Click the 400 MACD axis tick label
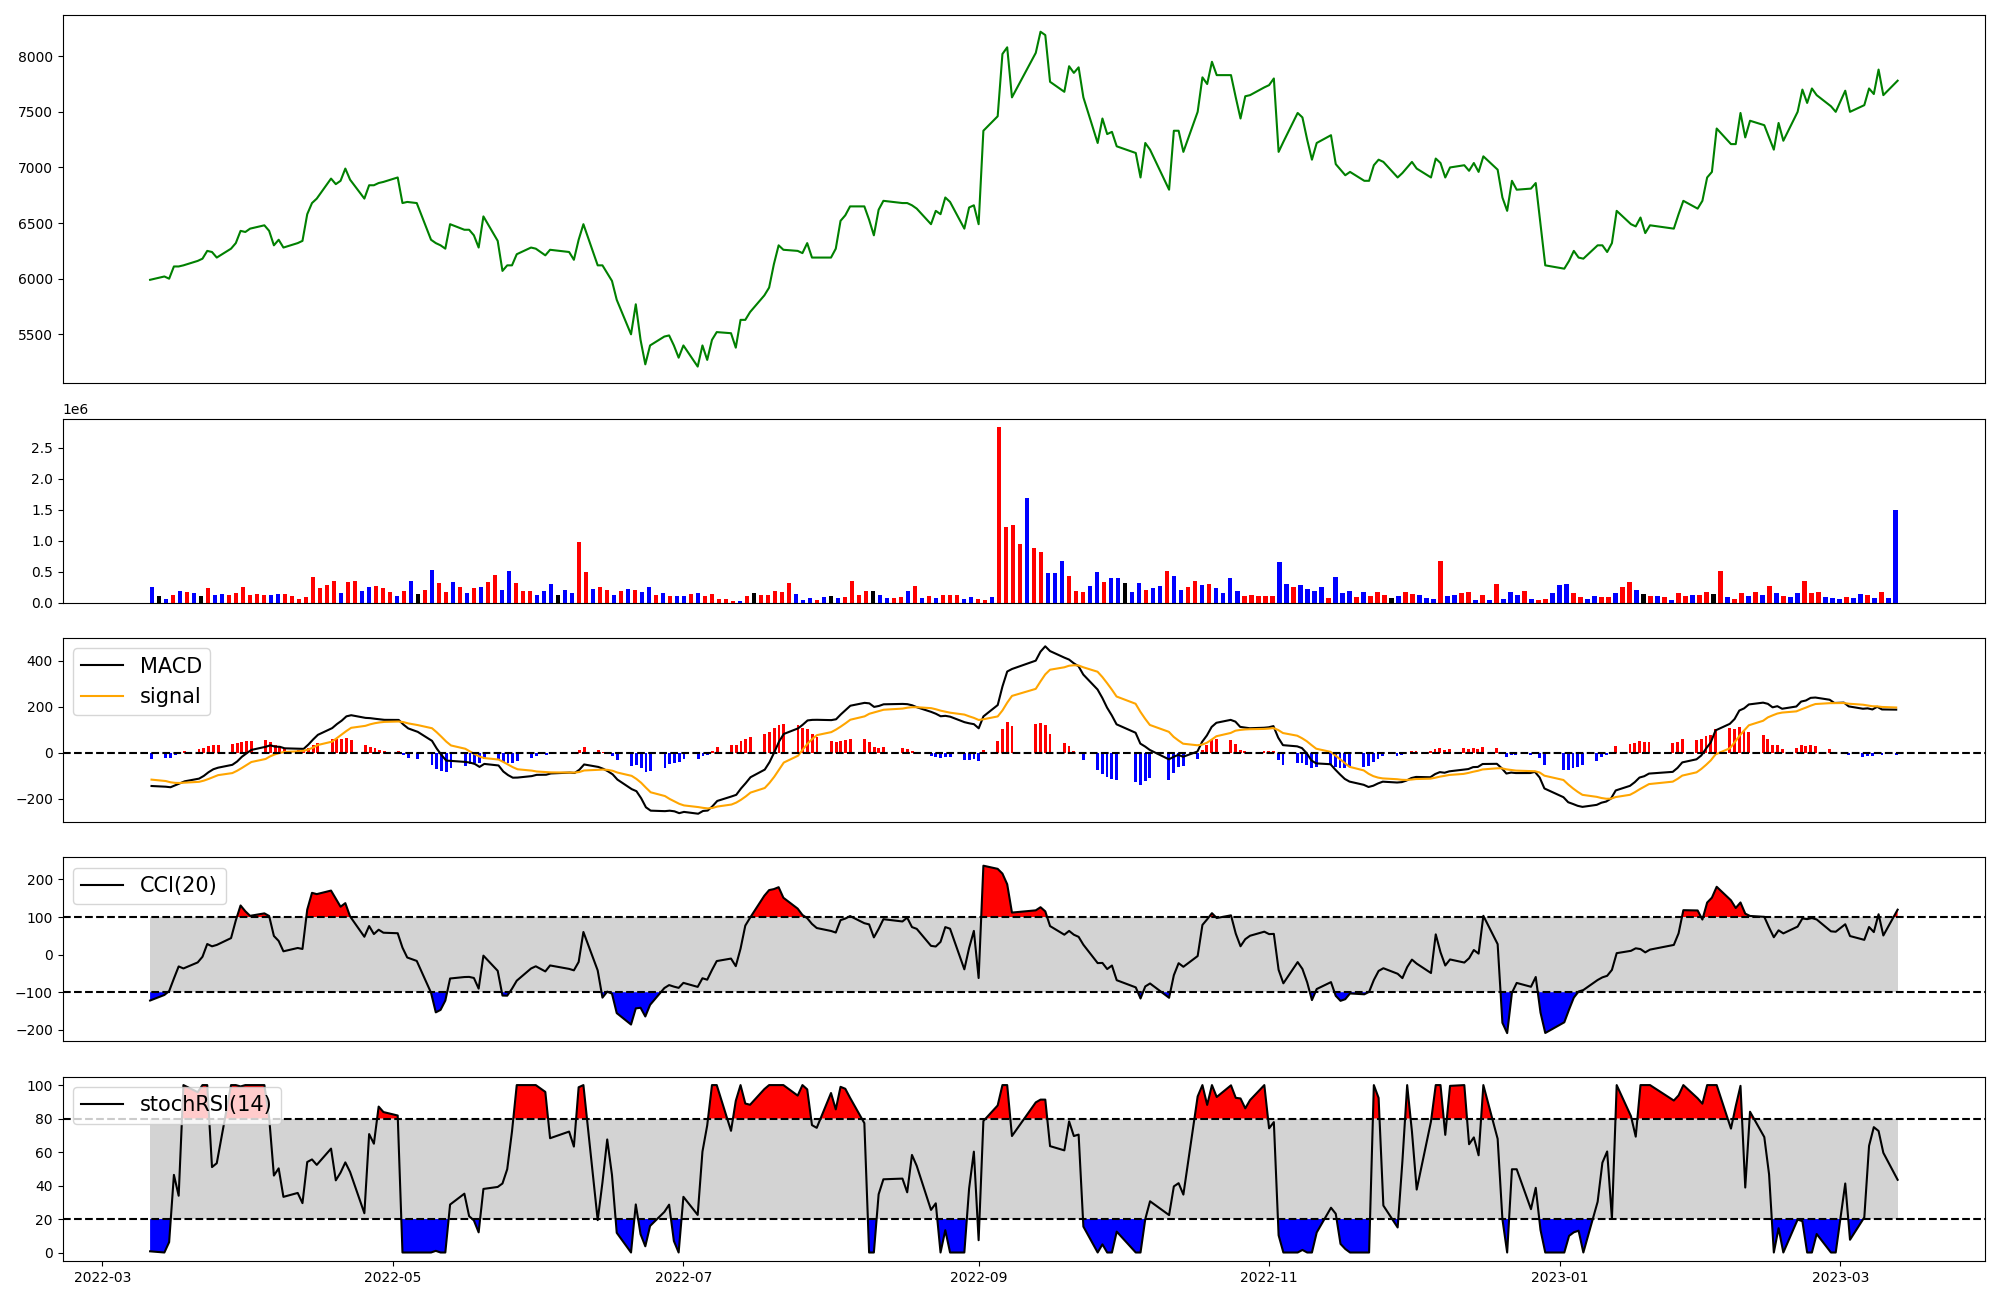Screen dimensions: 2000x1300 click(x=40, y=661)
